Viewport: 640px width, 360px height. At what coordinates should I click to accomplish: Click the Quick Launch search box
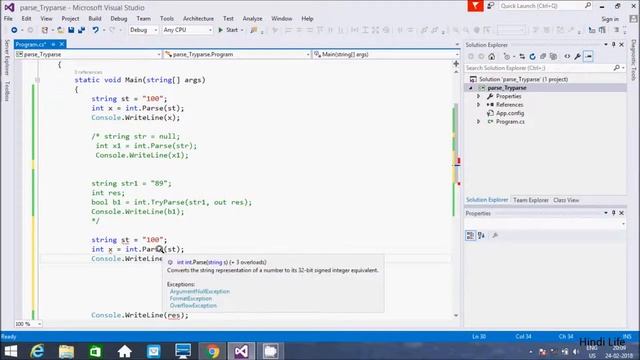coord(545,6)
